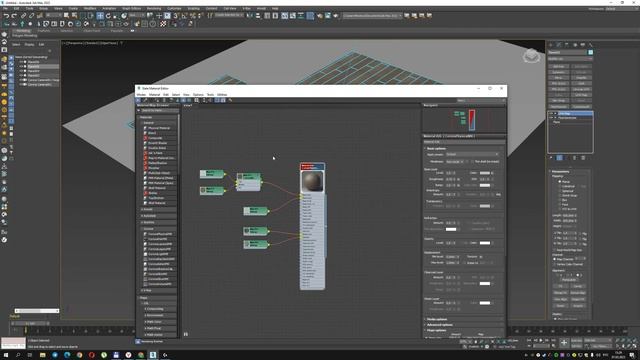Open the Options menu in Slate Editor
The height and width of the screenshot is (360, 640).
click(198, 94)
